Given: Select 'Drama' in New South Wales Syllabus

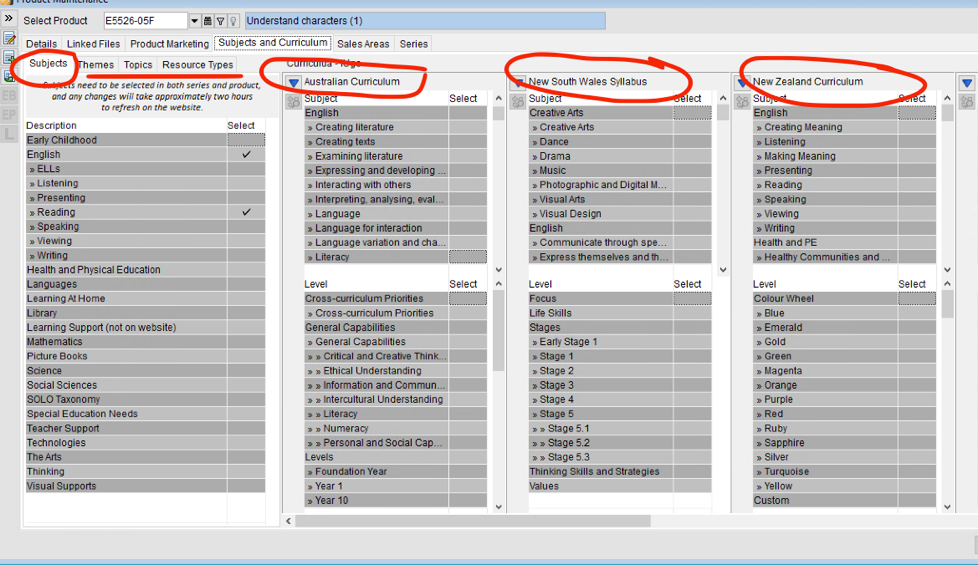Looking at the screenshot, I should click(601, 157).
